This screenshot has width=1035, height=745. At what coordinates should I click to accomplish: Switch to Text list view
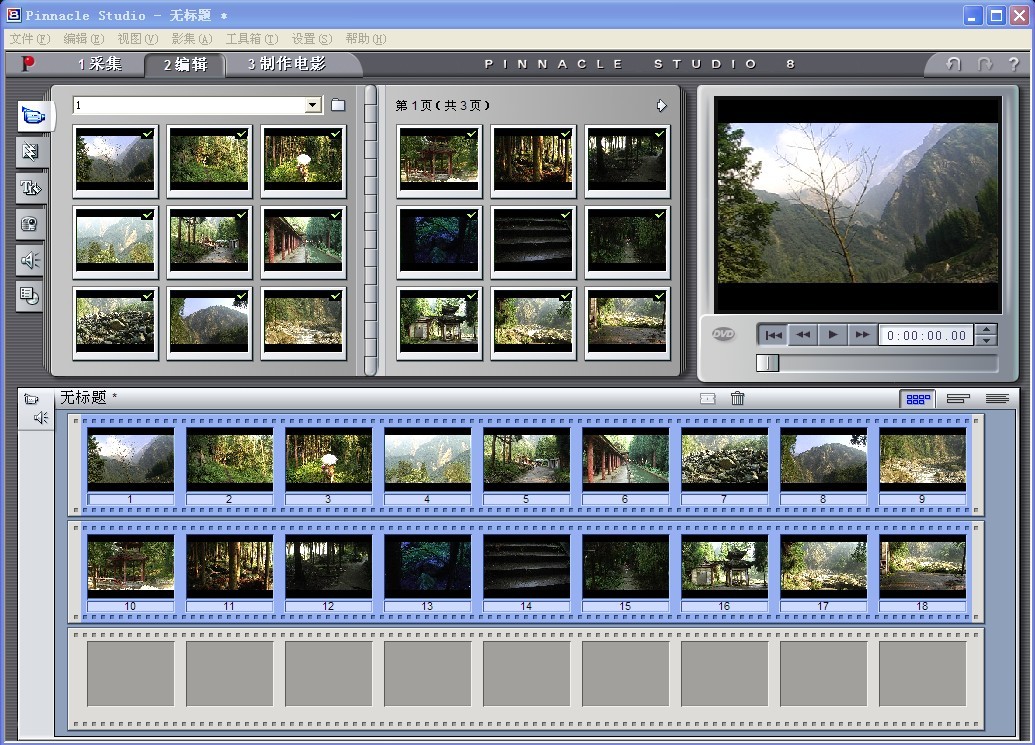996,398
